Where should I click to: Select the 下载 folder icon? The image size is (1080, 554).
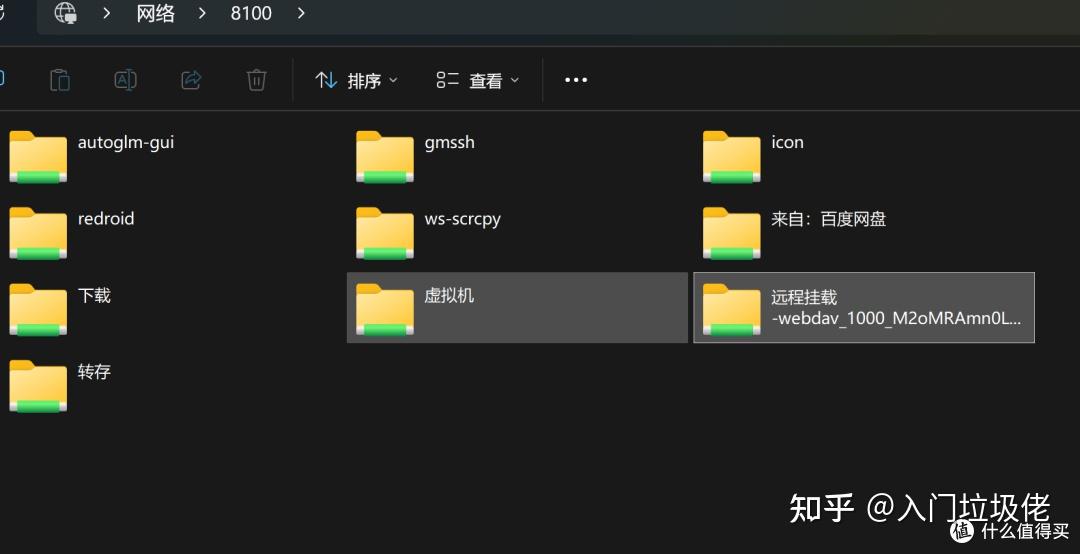(x=38, y=309)
